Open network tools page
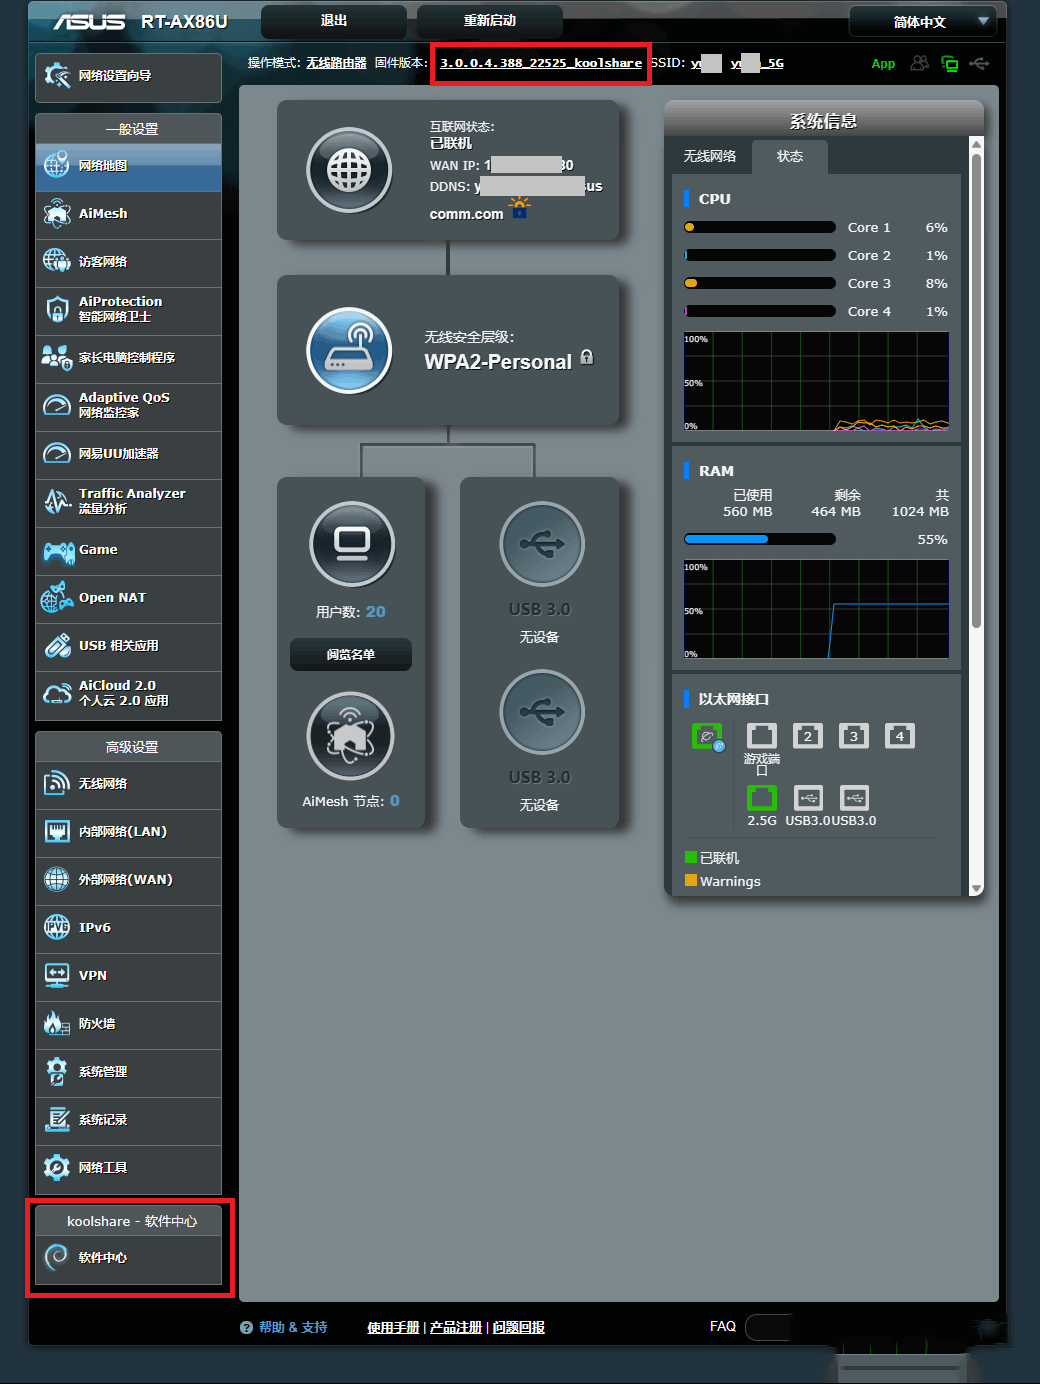 [128, 1169]
